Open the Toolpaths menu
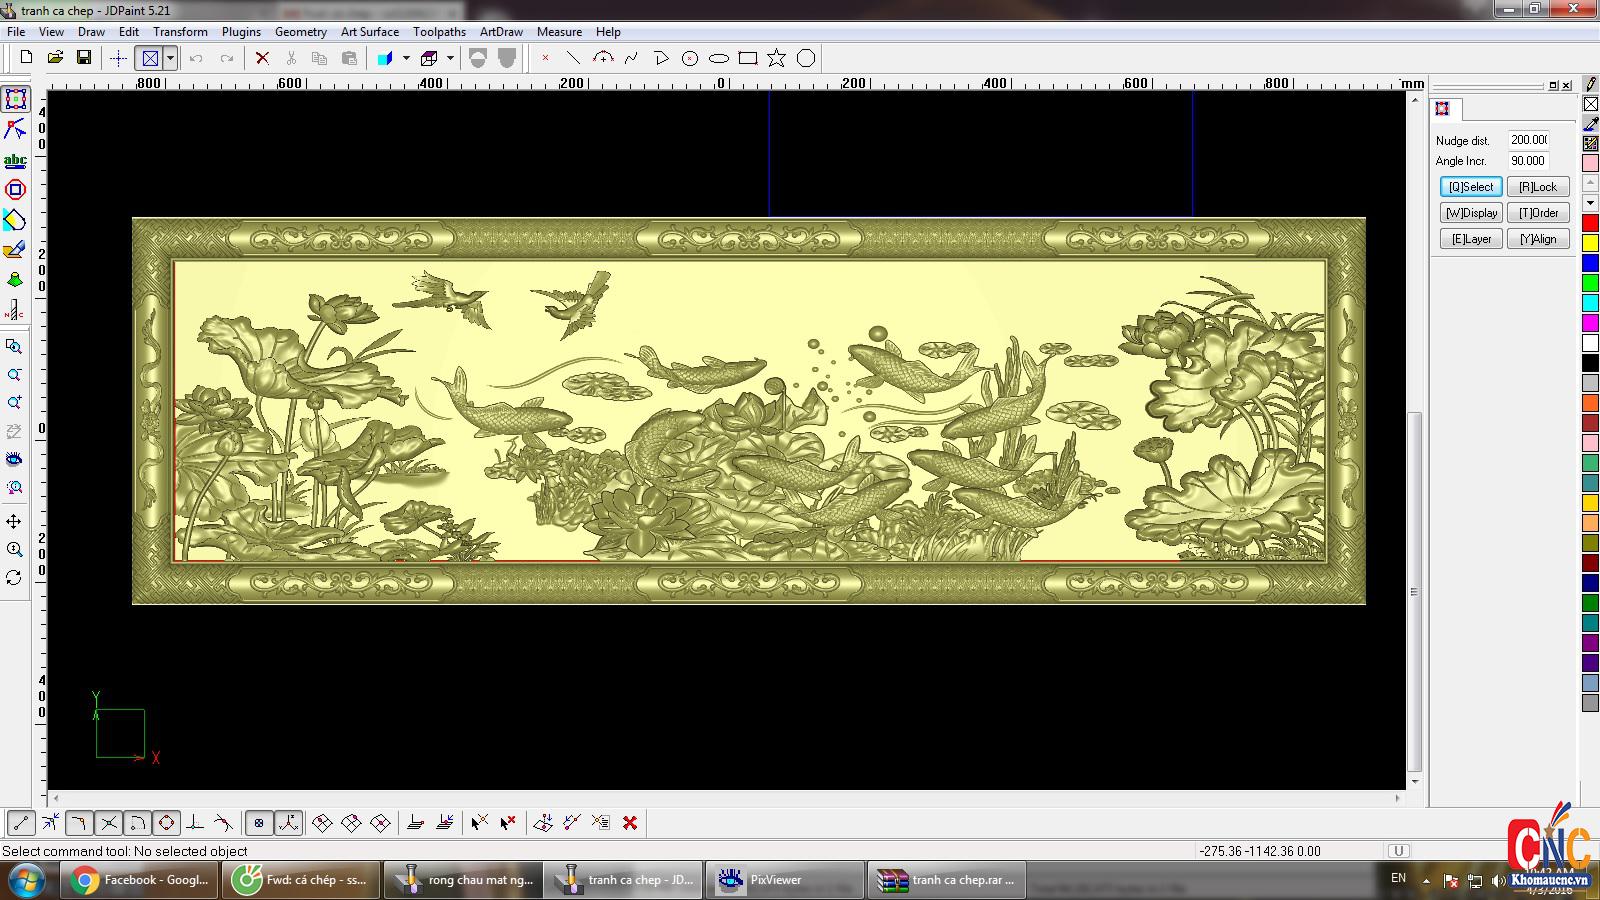 point(439,32)
